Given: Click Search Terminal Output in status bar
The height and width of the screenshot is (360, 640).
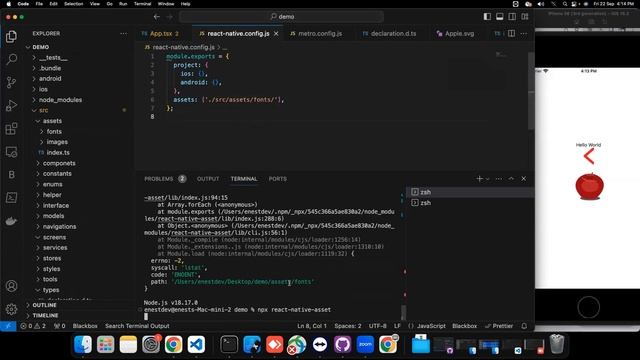Looking at the screenshot, I should 137,326.
